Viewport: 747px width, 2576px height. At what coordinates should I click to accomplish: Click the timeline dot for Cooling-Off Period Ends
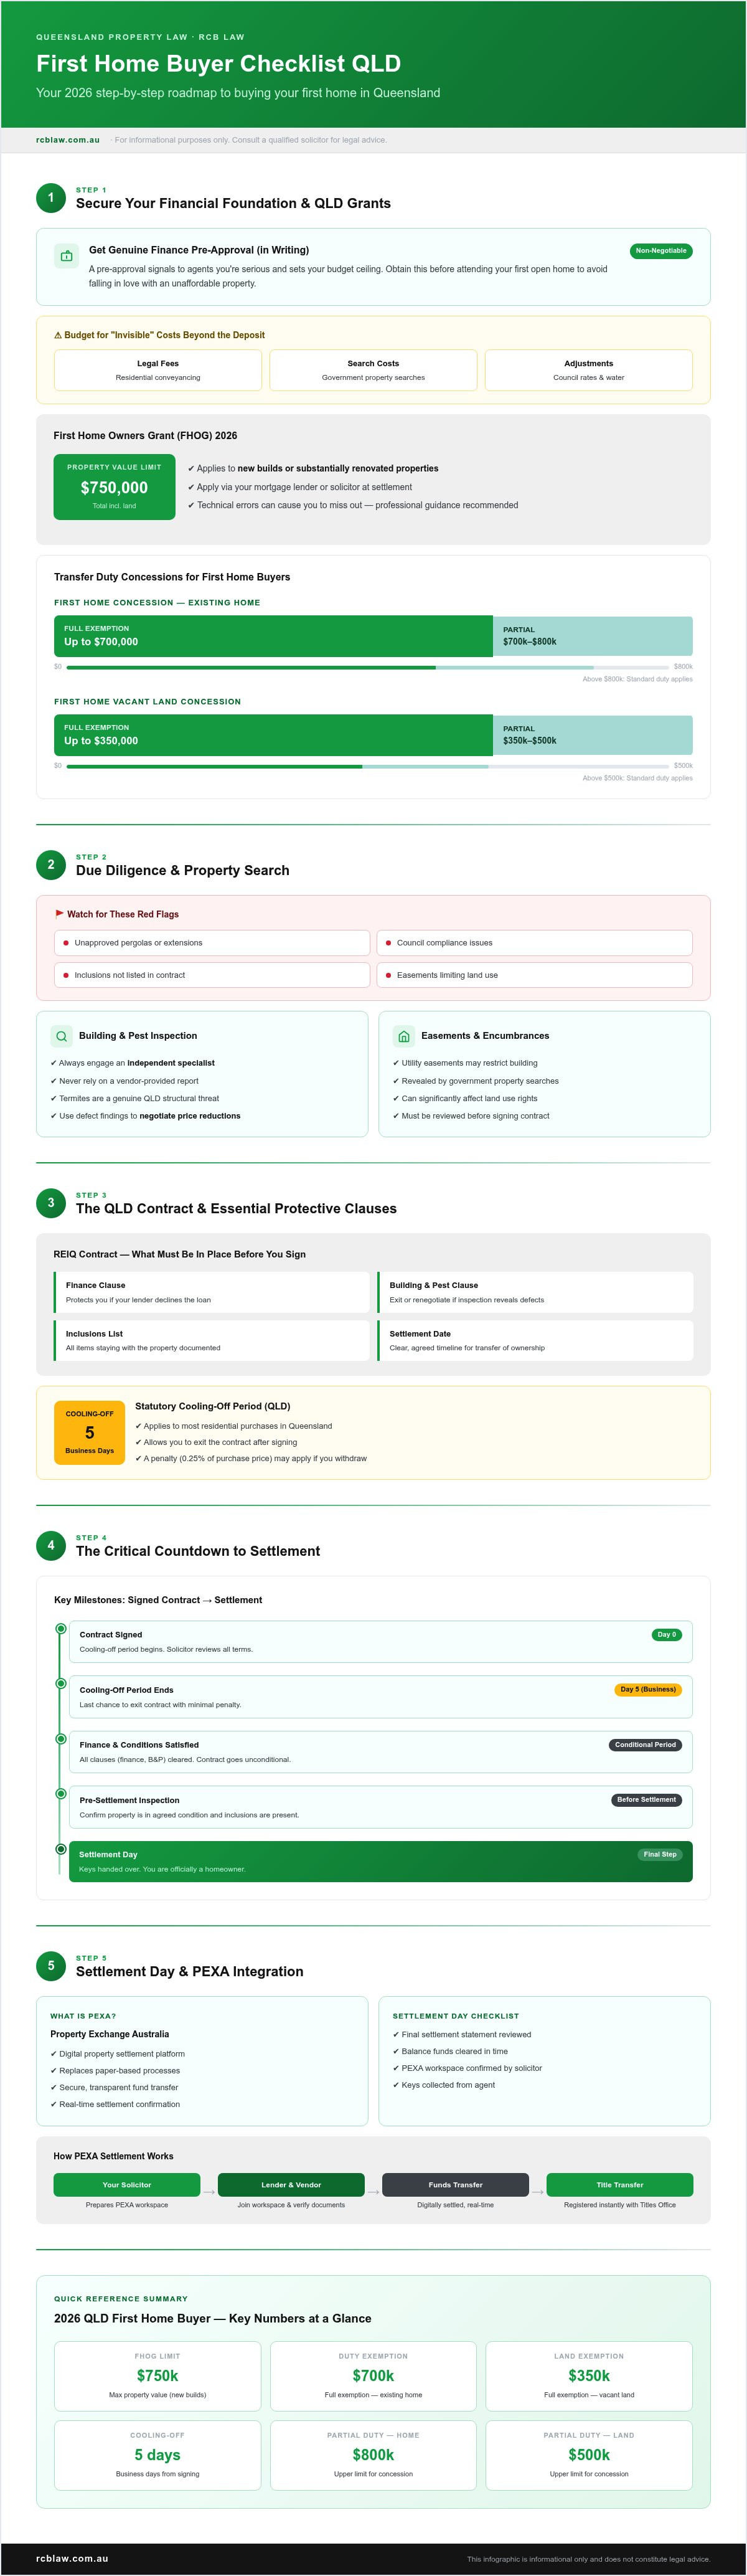click(x=61, y=1684)
